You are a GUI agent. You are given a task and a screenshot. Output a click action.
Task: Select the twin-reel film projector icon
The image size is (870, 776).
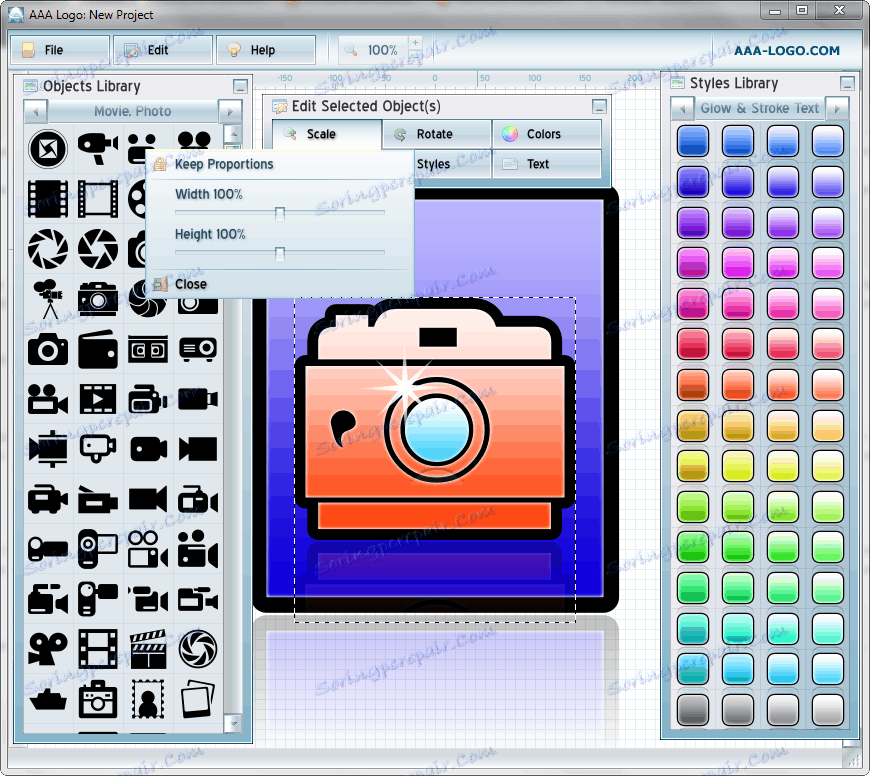(48, 649)
